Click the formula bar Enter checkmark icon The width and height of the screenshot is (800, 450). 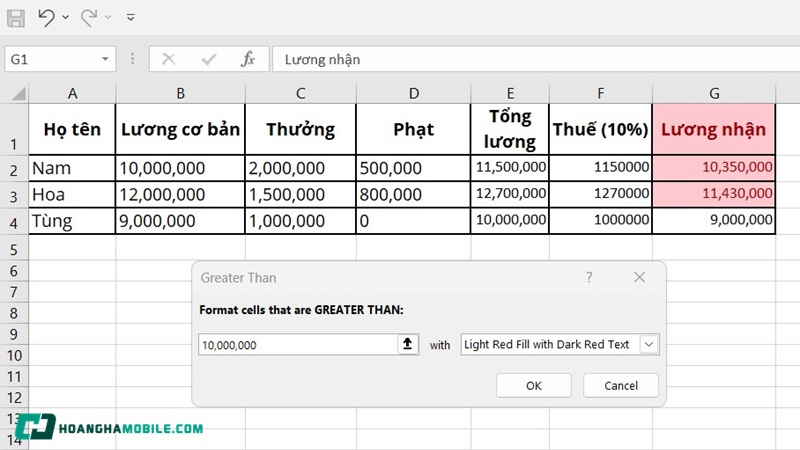click(x=209, y=59)
